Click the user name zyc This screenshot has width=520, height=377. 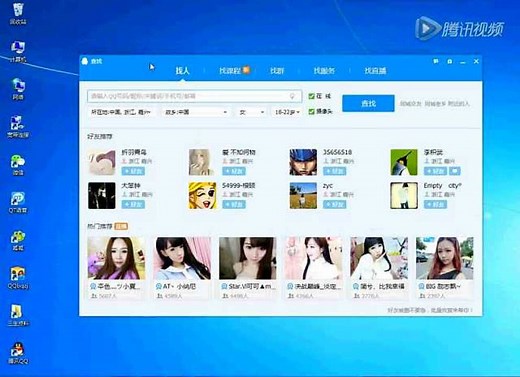[328, 185]
